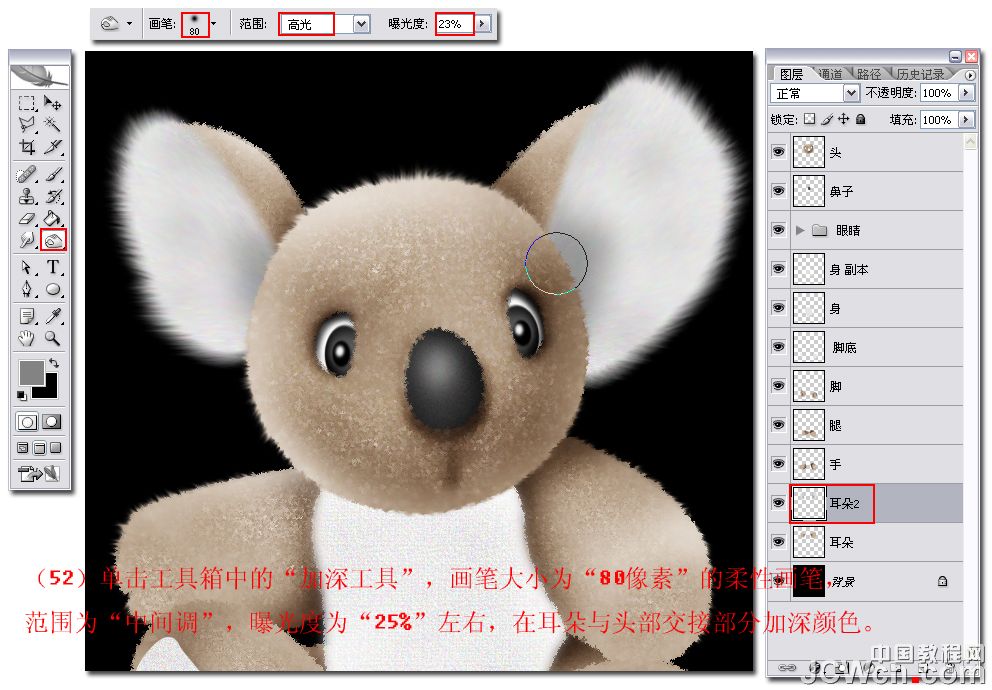Select the 手 layer
The image size is (992, 690).
click(865, 464)
